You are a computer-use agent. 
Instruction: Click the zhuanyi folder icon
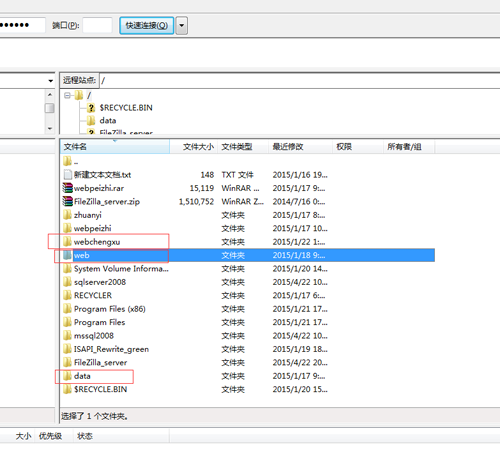[x=67, y=215]
